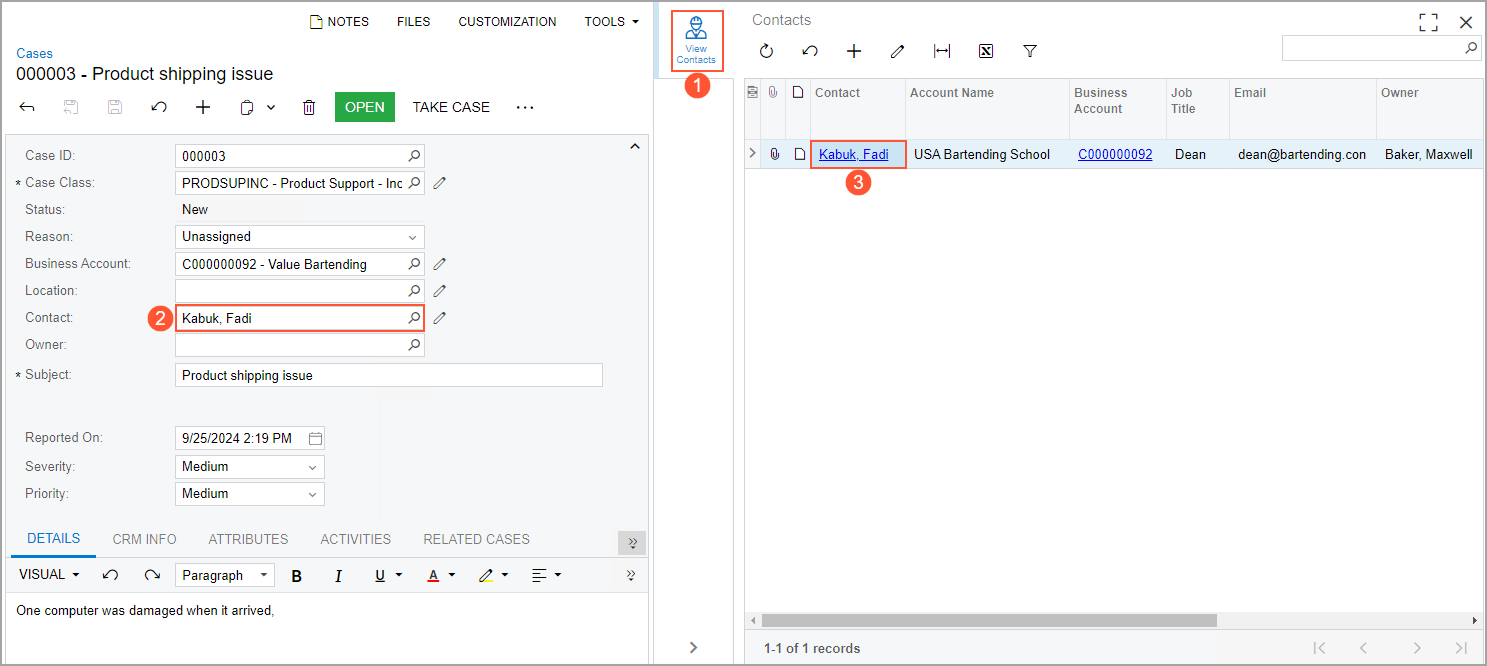Click the green OPEN button

tap(365, 107)
